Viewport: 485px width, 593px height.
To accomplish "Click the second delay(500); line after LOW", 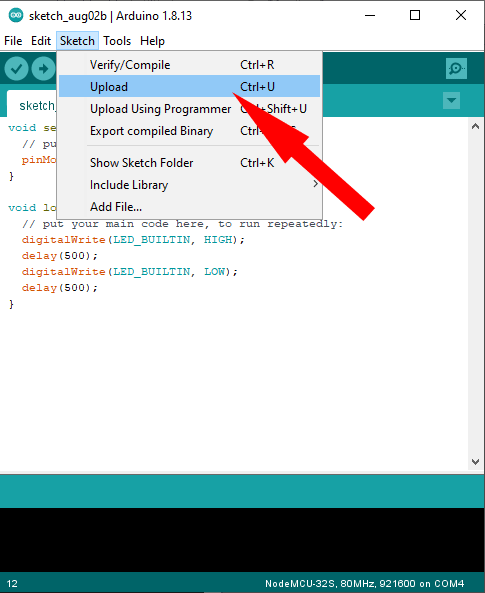I will 60,288.
